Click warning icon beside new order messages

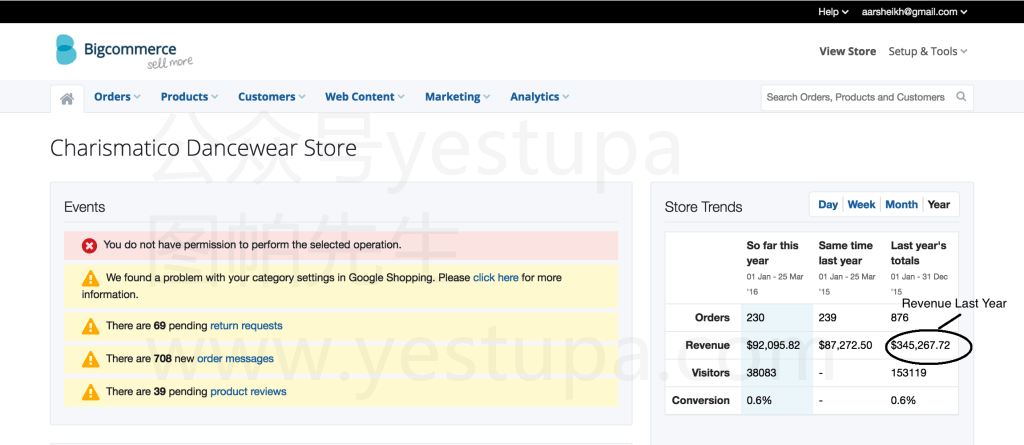click(90, 359)
